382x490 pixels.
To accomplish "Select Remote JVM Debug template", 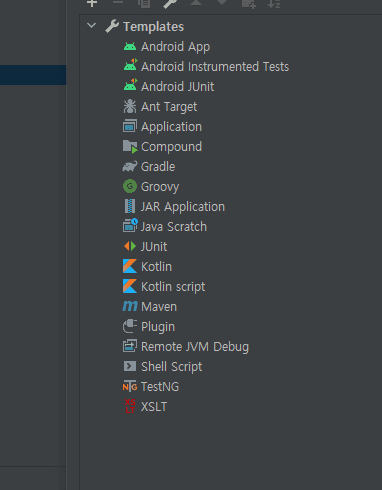I will pos(195,347).
